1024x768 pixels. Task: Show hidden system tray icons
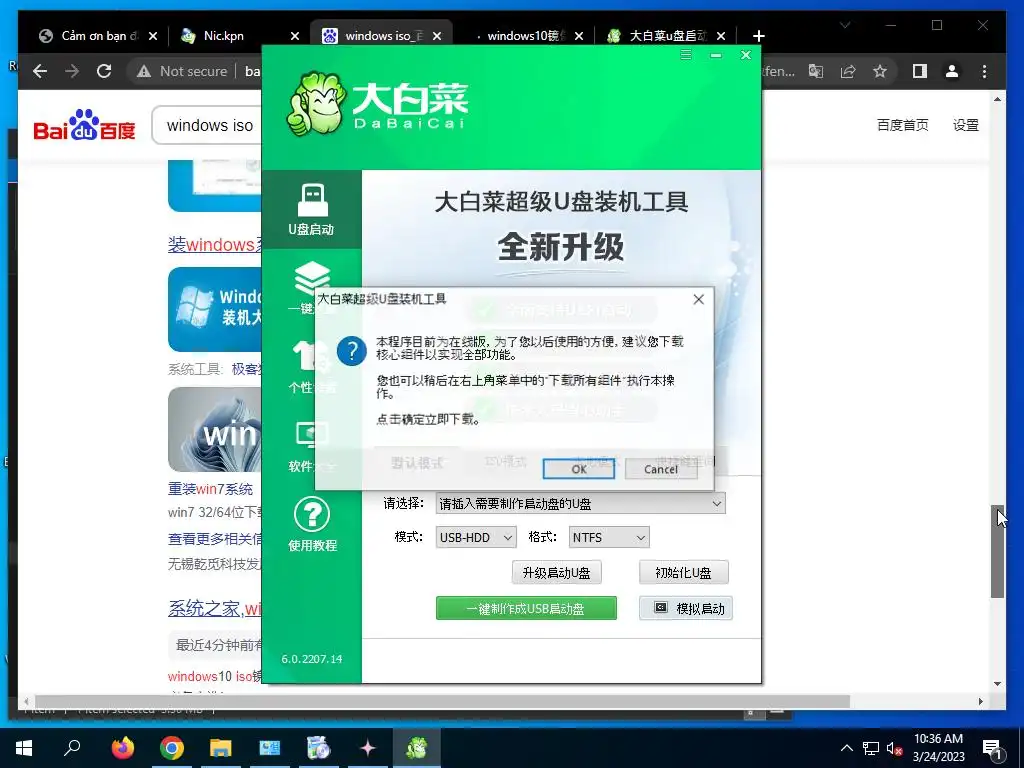(x=846, y=748)
